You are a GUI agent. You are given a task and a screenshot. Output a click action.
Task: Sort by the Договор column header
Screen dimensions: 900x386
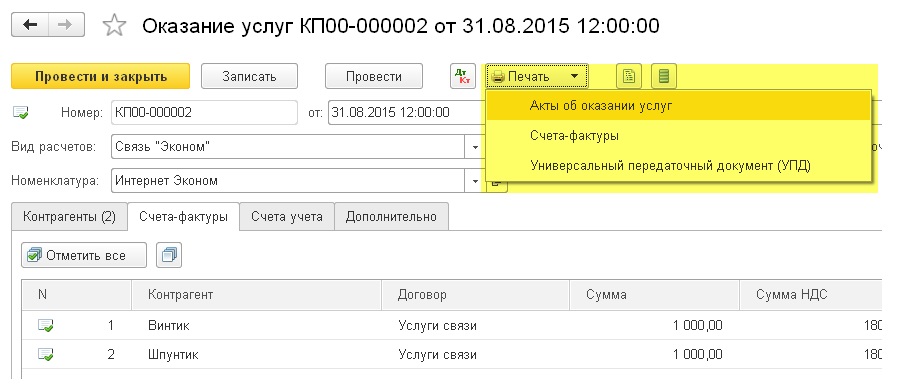pos(475,295)
